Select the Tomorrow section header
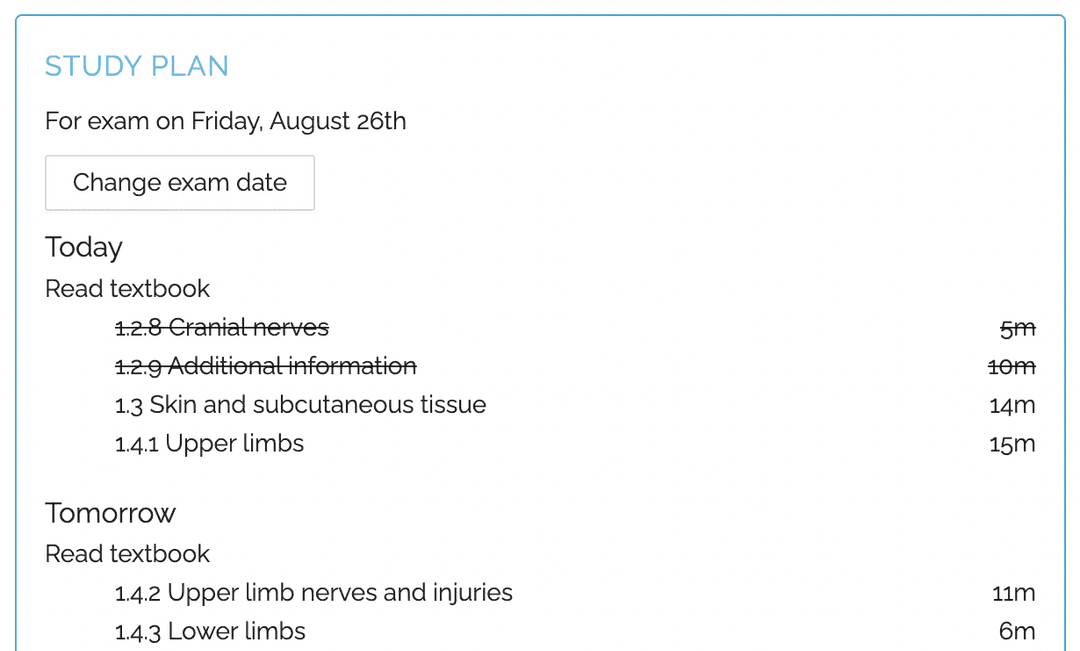 tap(110, 513)
